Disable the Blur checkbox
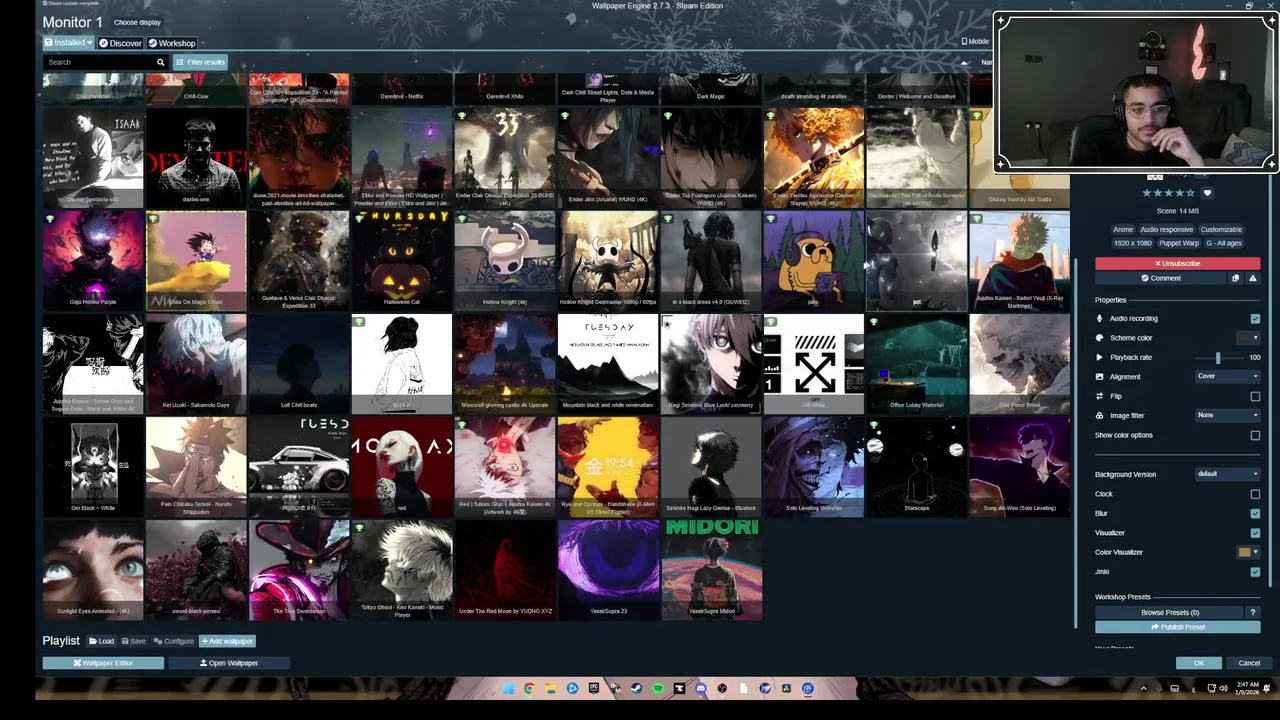1280x720 pixels. (x=1255, y=513)
